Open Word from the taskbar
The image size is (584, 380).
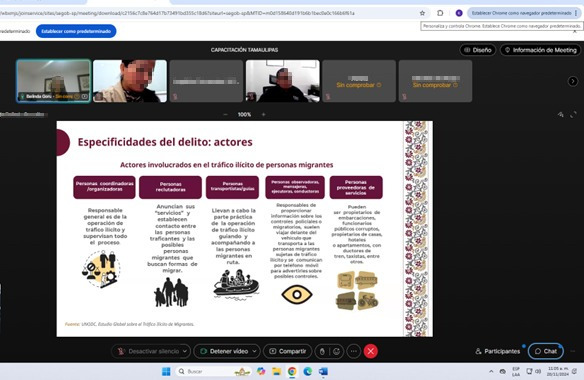point(323,371)
